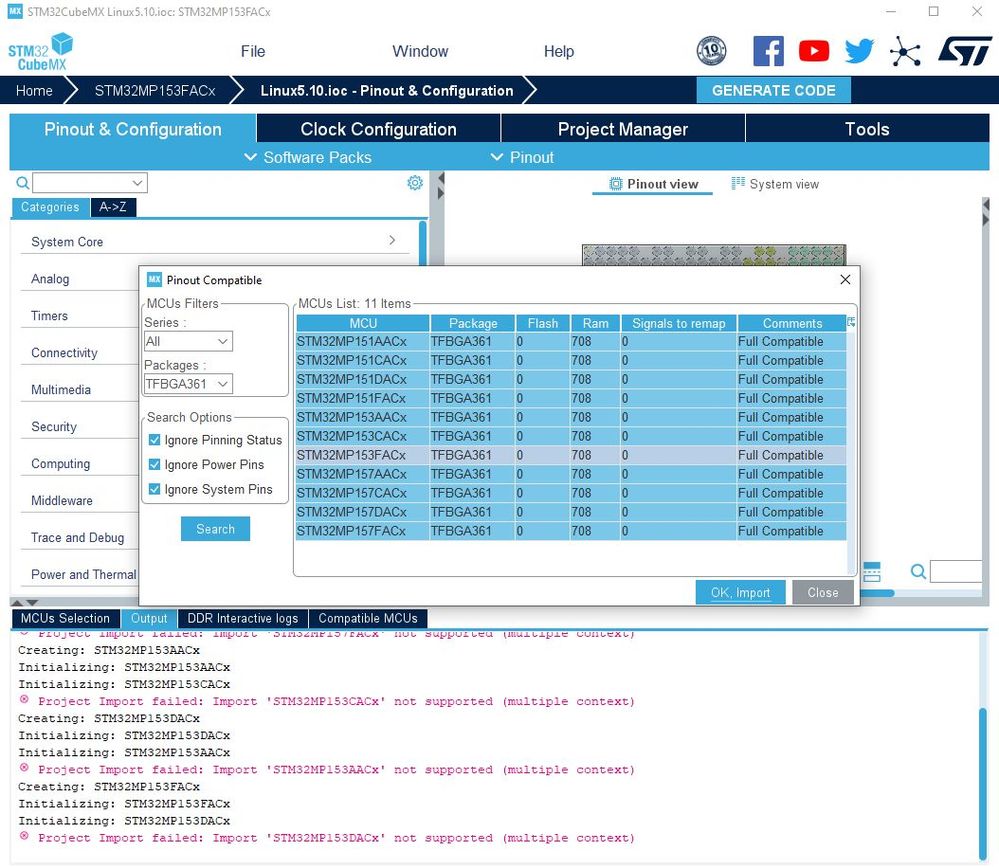The height and width of the screenshot is (867, 999).
Task: Click error icon beside STM32MP153DACx import failure
Action: pos(24,836)
